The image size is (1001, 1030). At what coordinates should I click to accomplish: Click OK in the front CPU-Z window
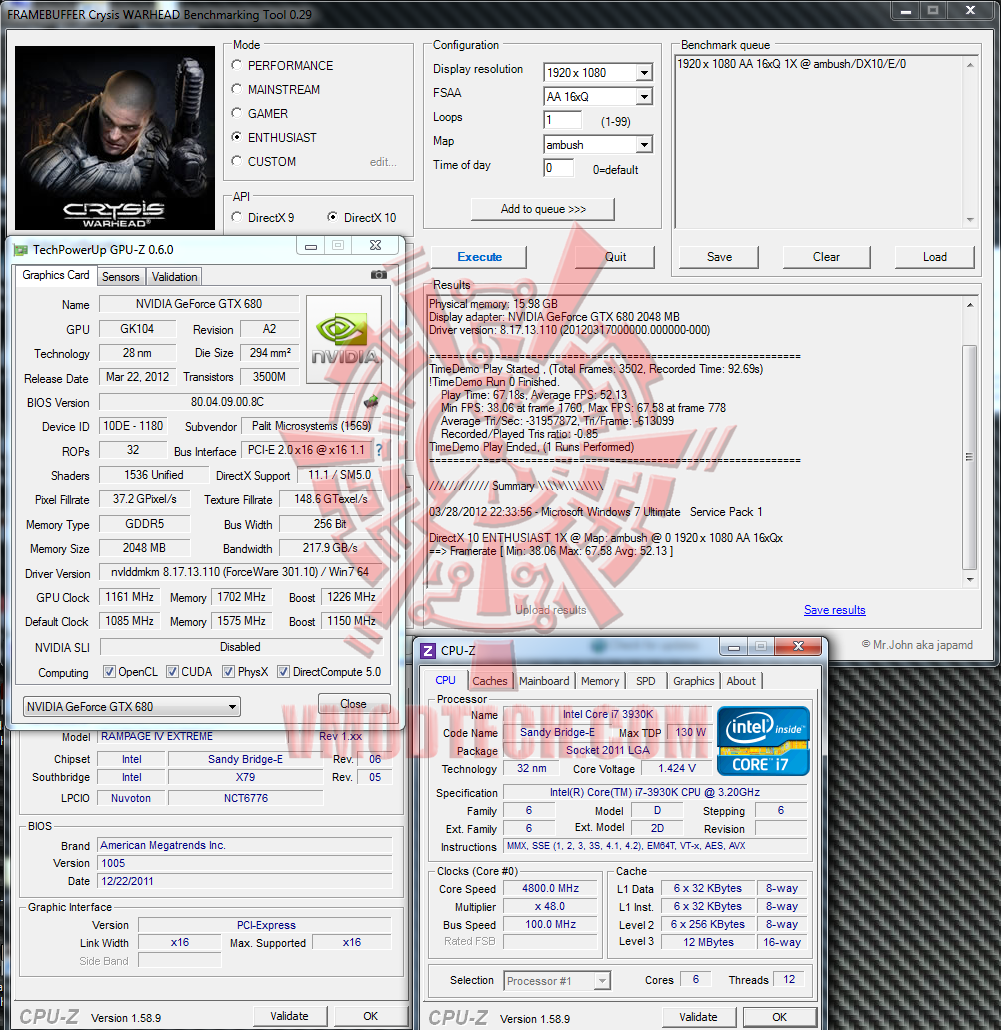pyautogui.click(x=780, y=1017)
